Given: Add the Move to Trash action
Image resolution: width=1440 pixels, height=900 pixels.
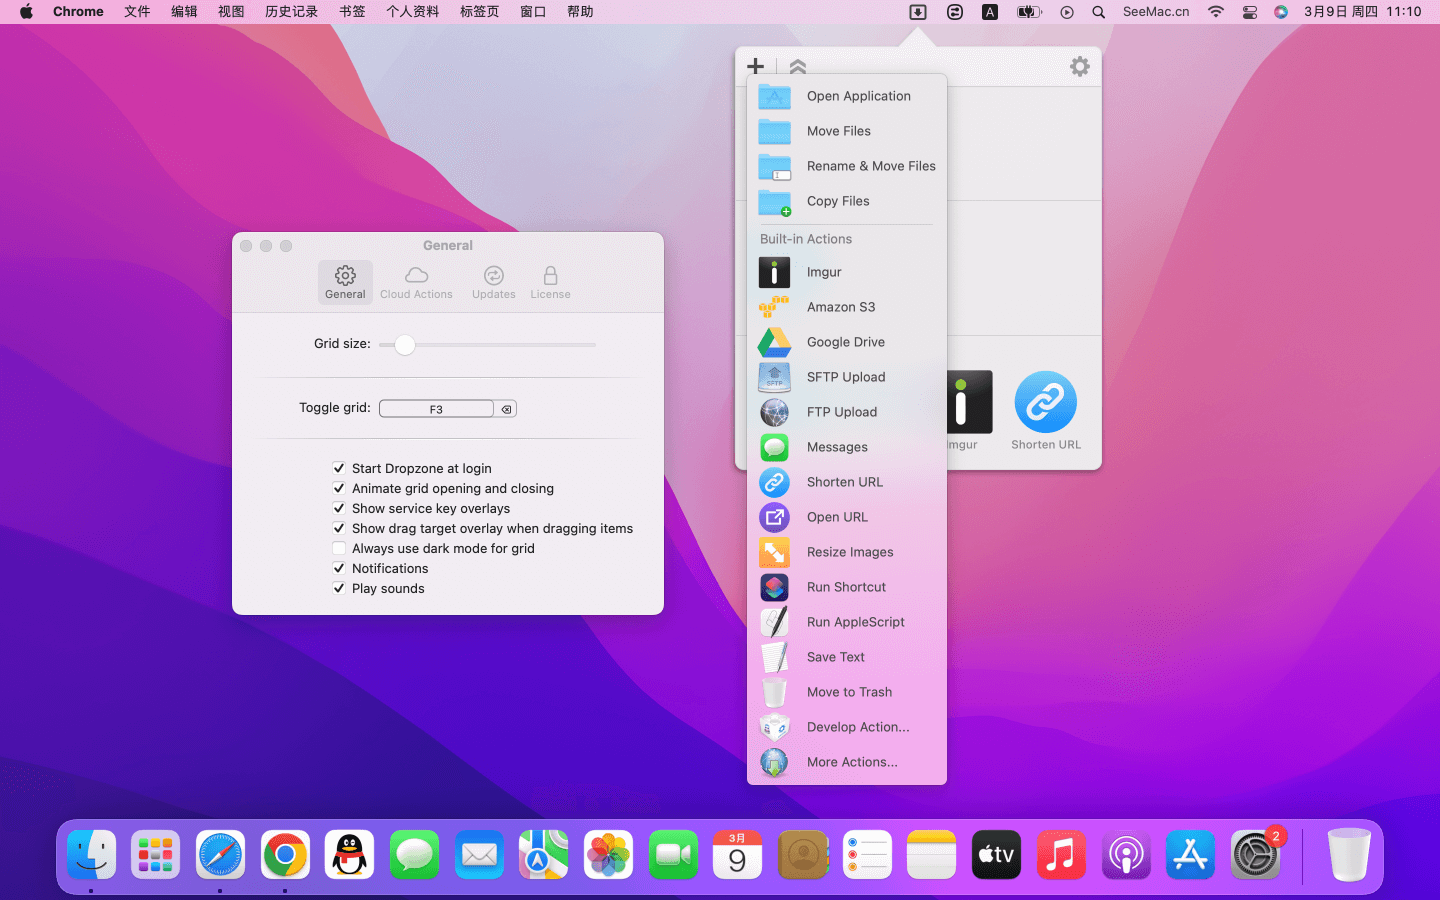Looking at the screenshot, I should click(846, 692).
